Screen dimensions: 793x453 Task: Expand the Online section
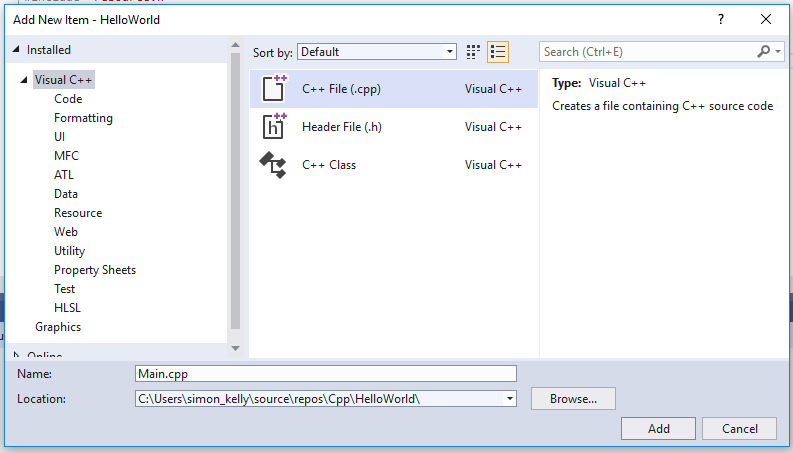point(16,355)
